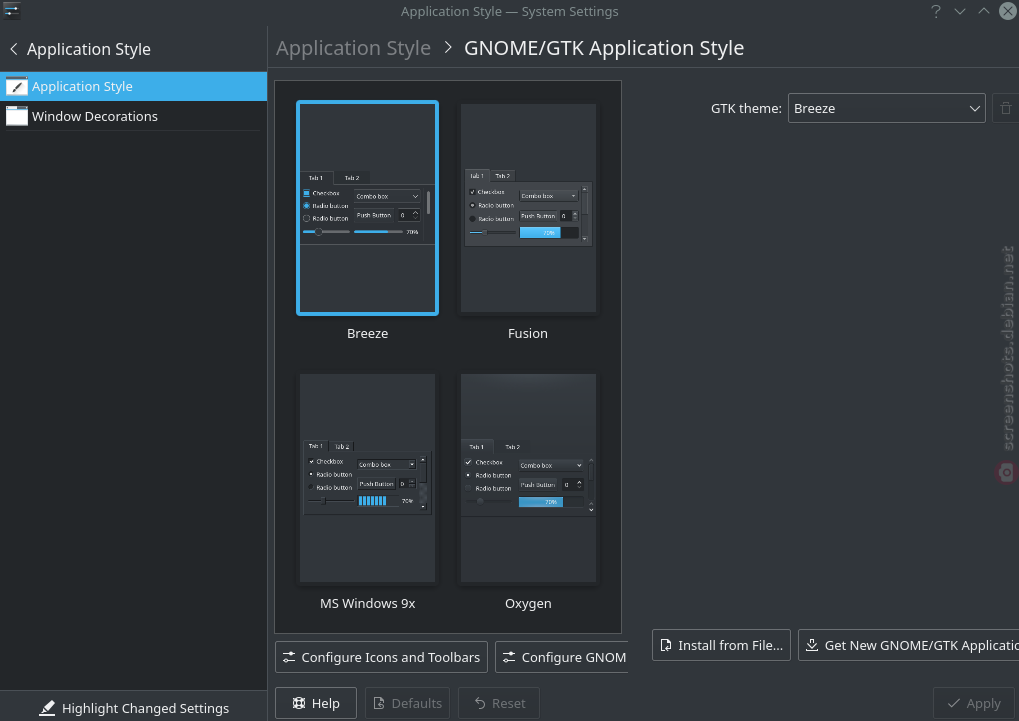Click Install from File button
The height and width of the screenshot is (721, 1019).
click(x=721, y=645)
